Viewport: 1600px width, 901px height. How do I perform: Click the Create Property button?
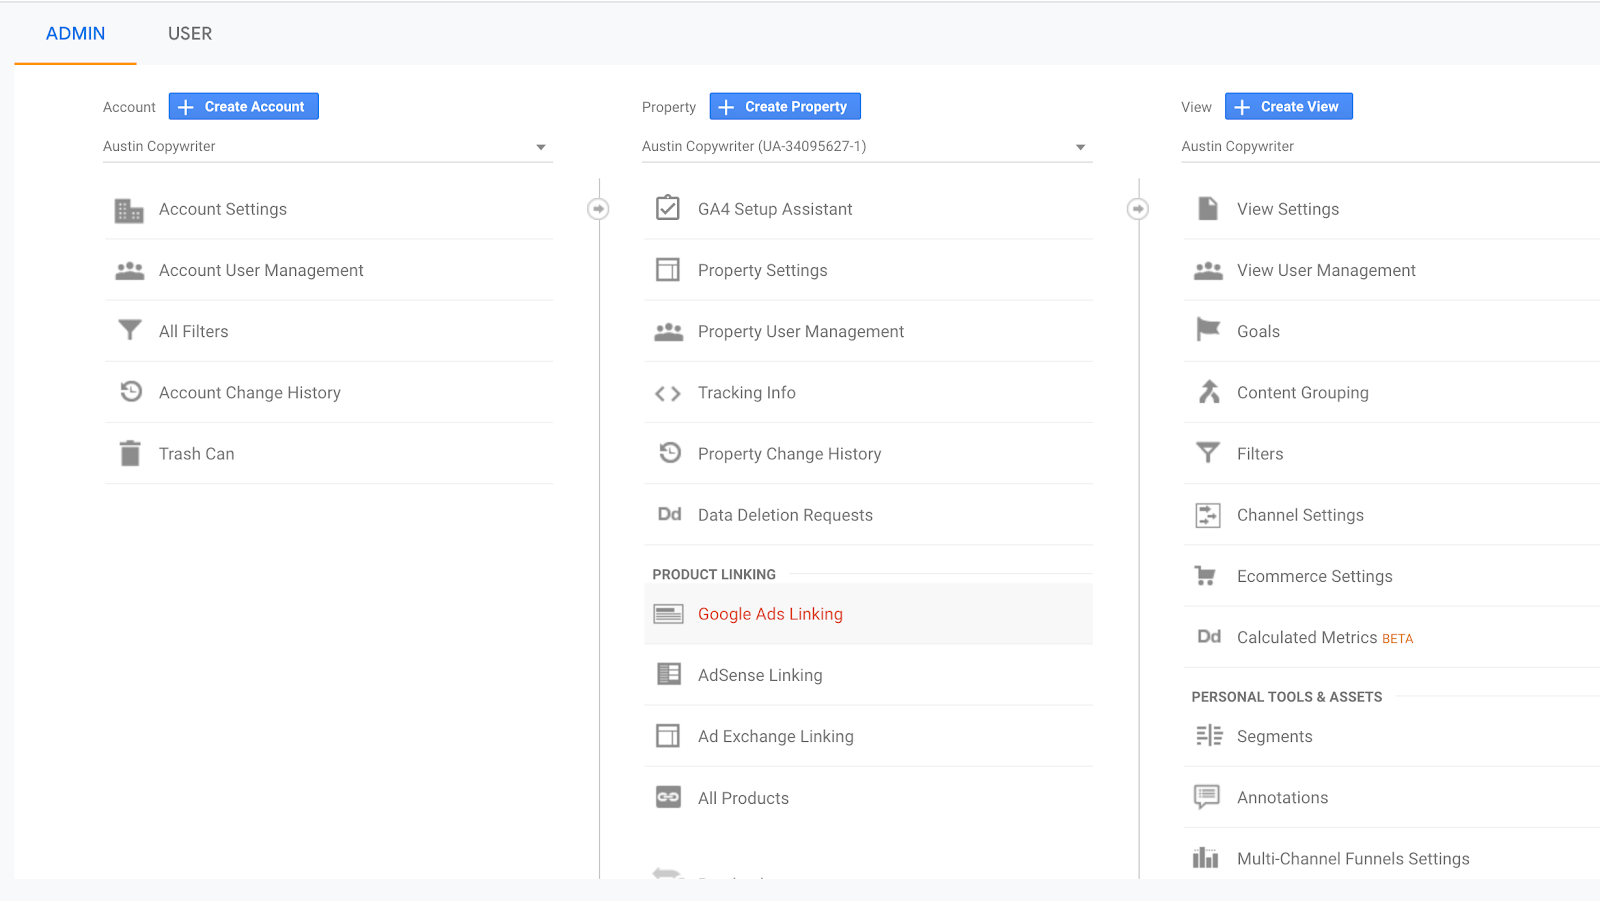[x=785, y=106]
